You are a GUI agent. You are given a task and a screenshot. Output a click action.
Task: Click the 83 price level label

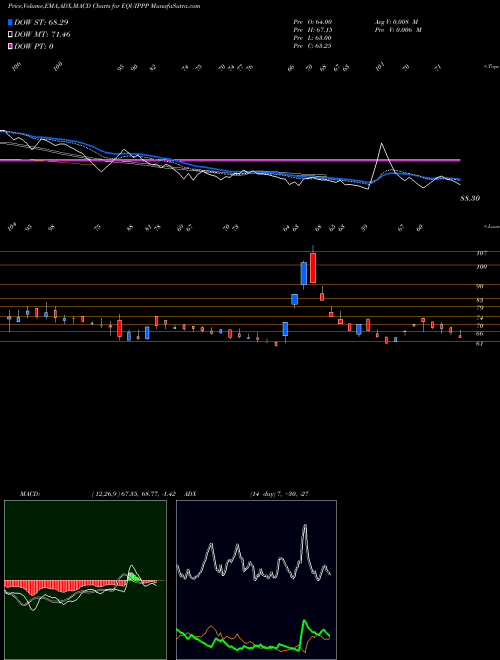coord(480,301)
